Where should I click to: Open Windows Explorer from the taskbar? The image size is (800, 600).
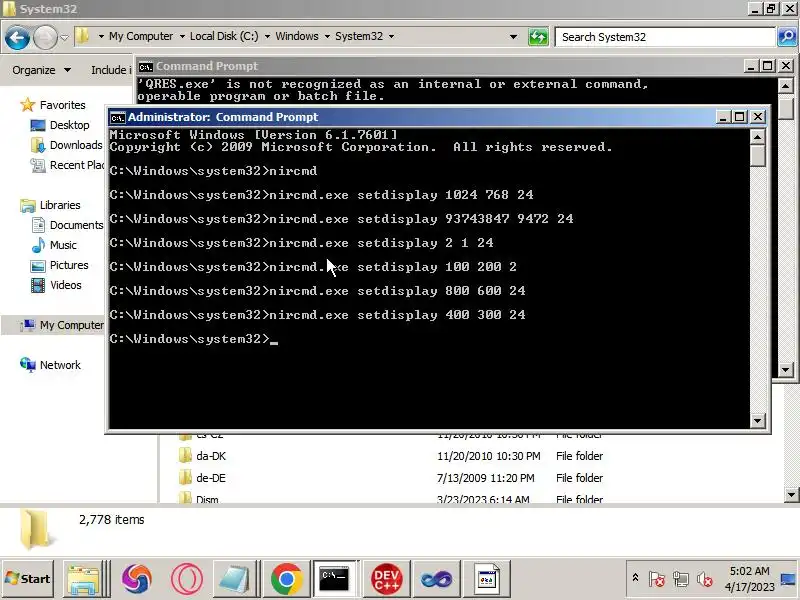click(x=84, y=580)
